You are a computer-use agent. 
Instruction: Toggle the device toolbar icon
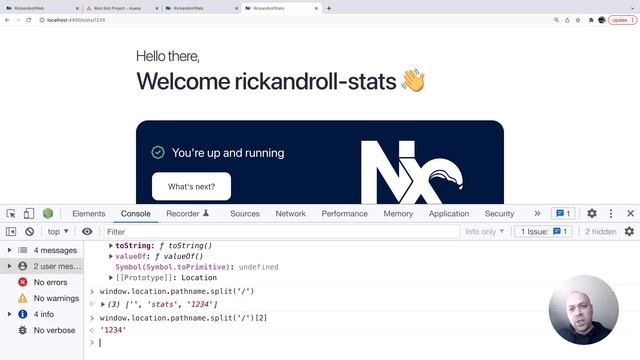tap(29, 213)
